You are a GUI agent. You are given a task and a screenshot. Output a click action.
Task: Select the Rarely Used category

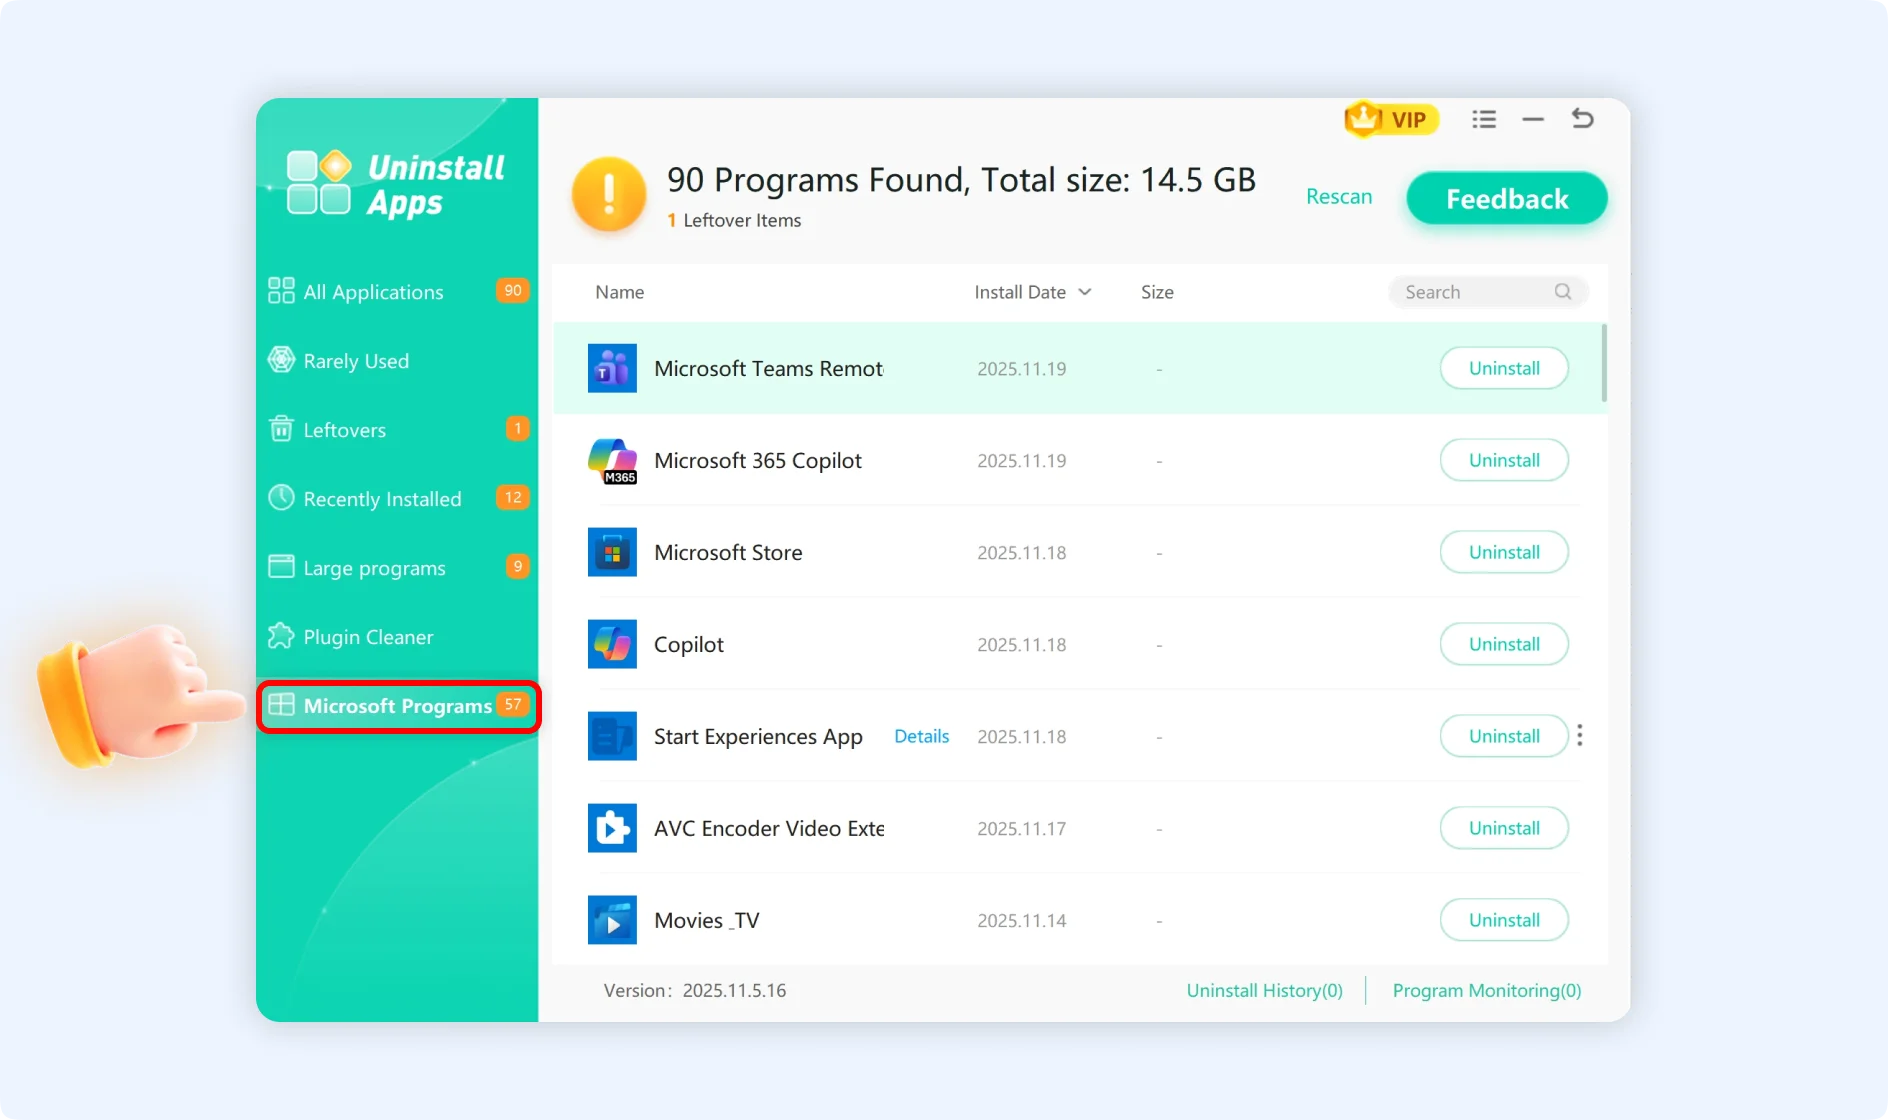(355, 361)
